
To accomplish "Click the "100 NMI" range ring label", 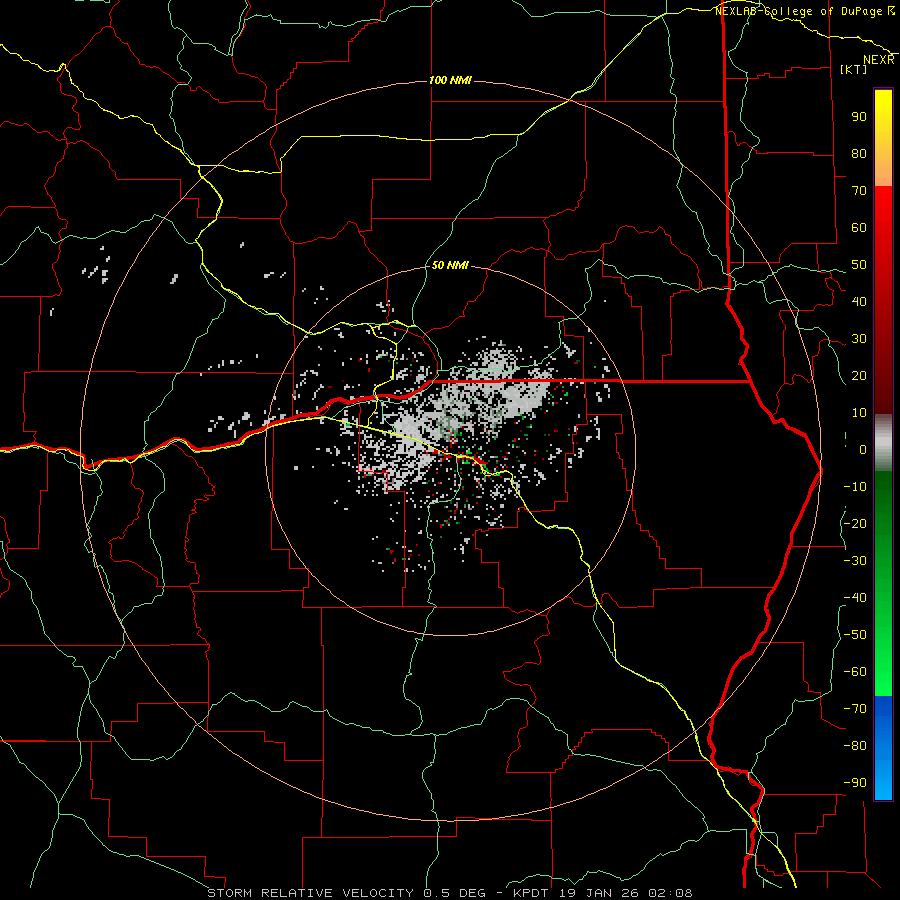I will (450, 80).
